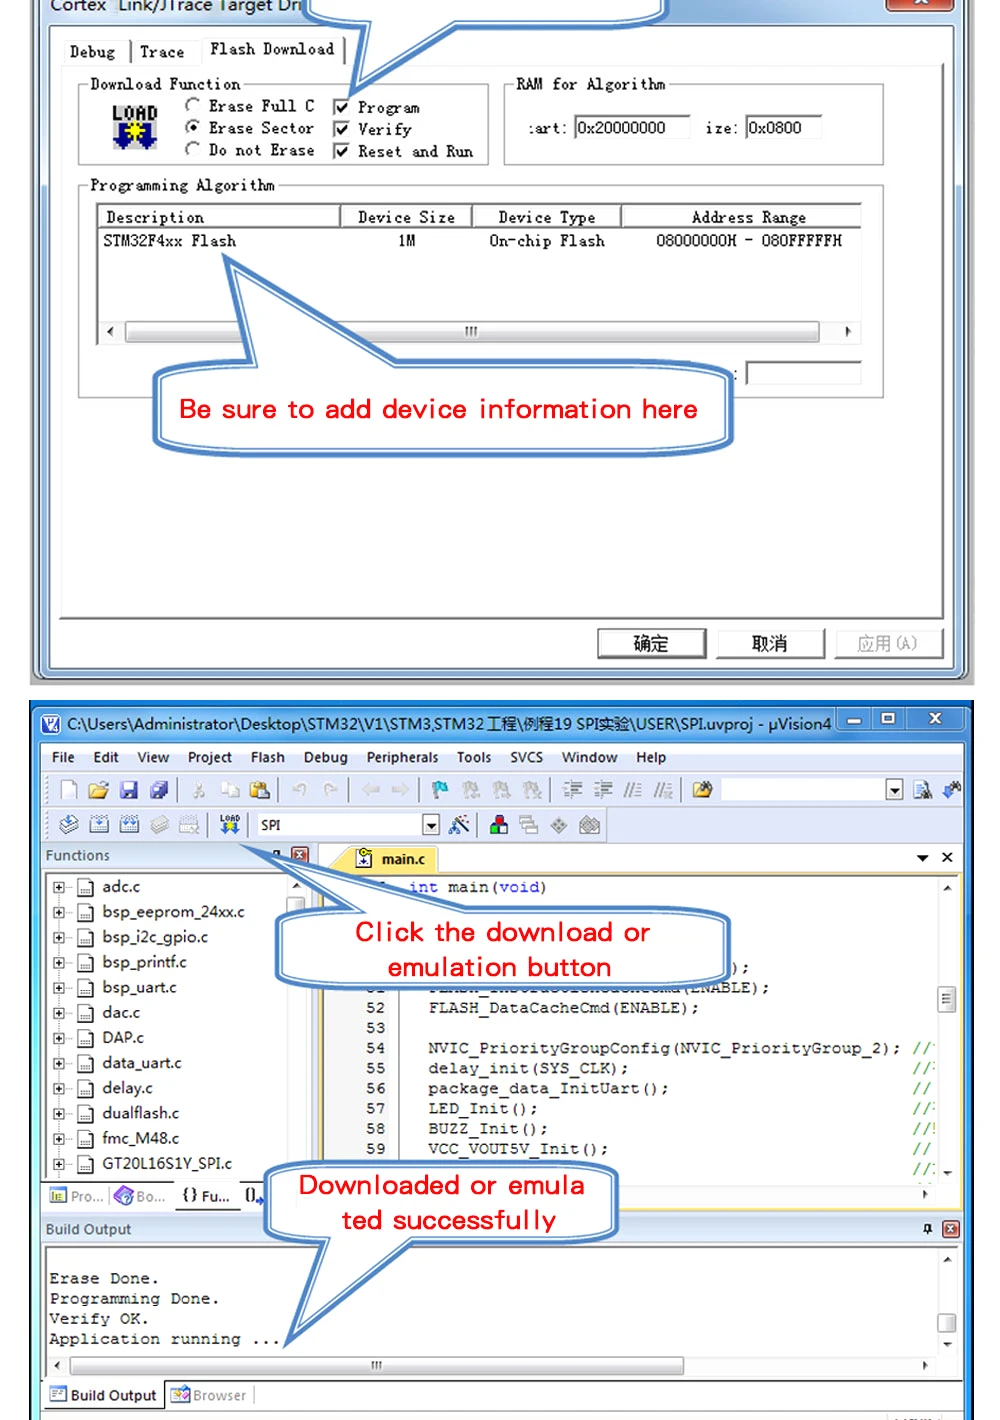Open the Peripherals menu
1000x1420 pixels.
pyautogui.click(x=402, y=757)
